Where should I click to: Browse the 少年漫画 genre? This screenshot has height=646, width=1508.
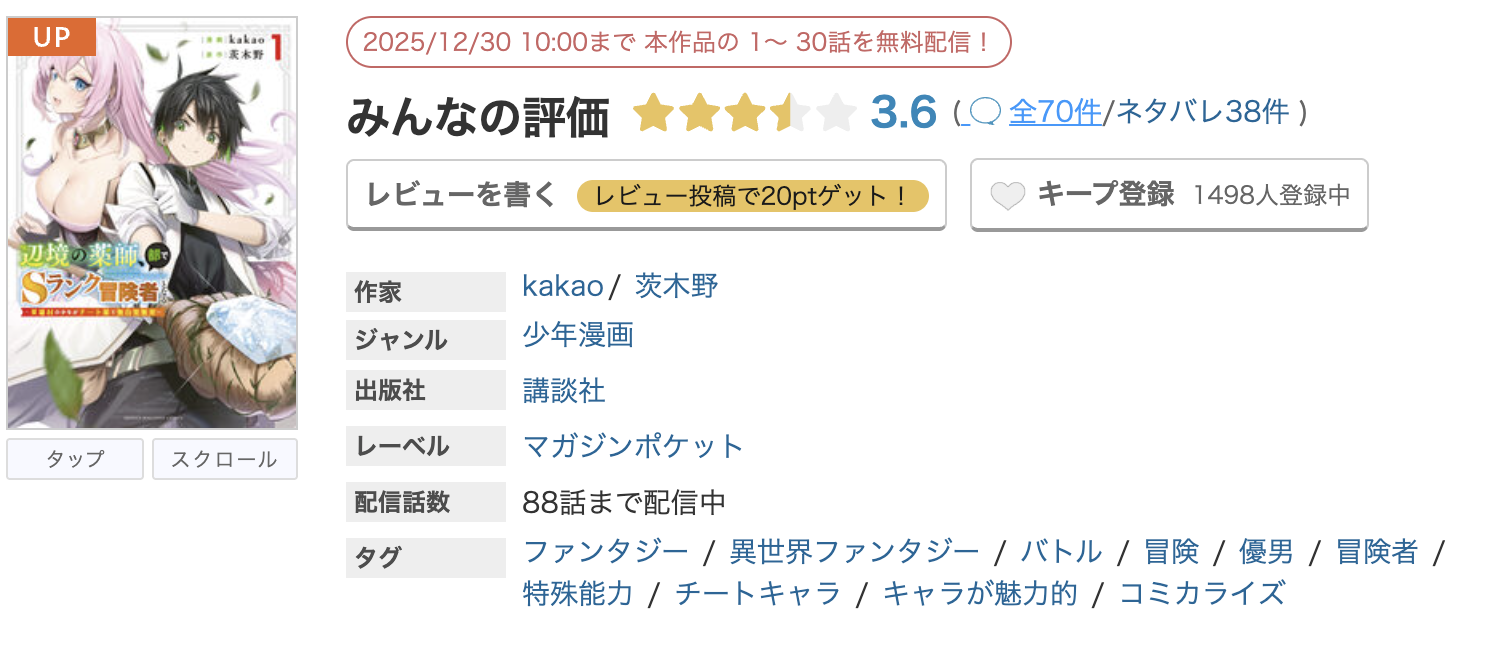(578, 335)
